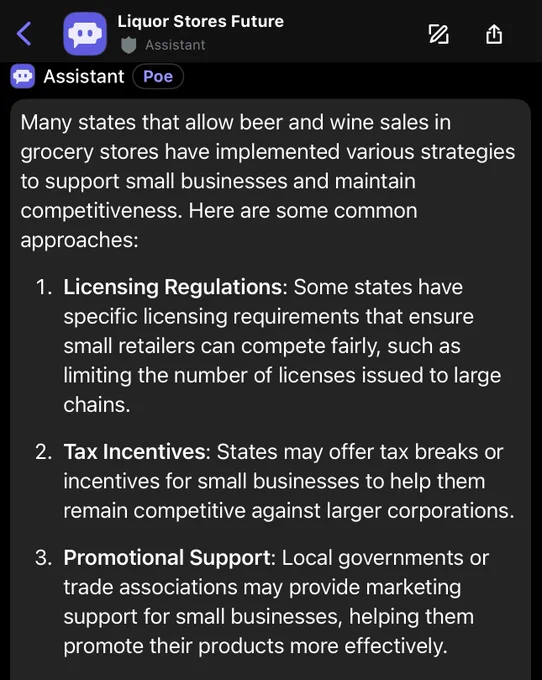
Task: Start a new chat with compose icon
Action: coord(438,34)
